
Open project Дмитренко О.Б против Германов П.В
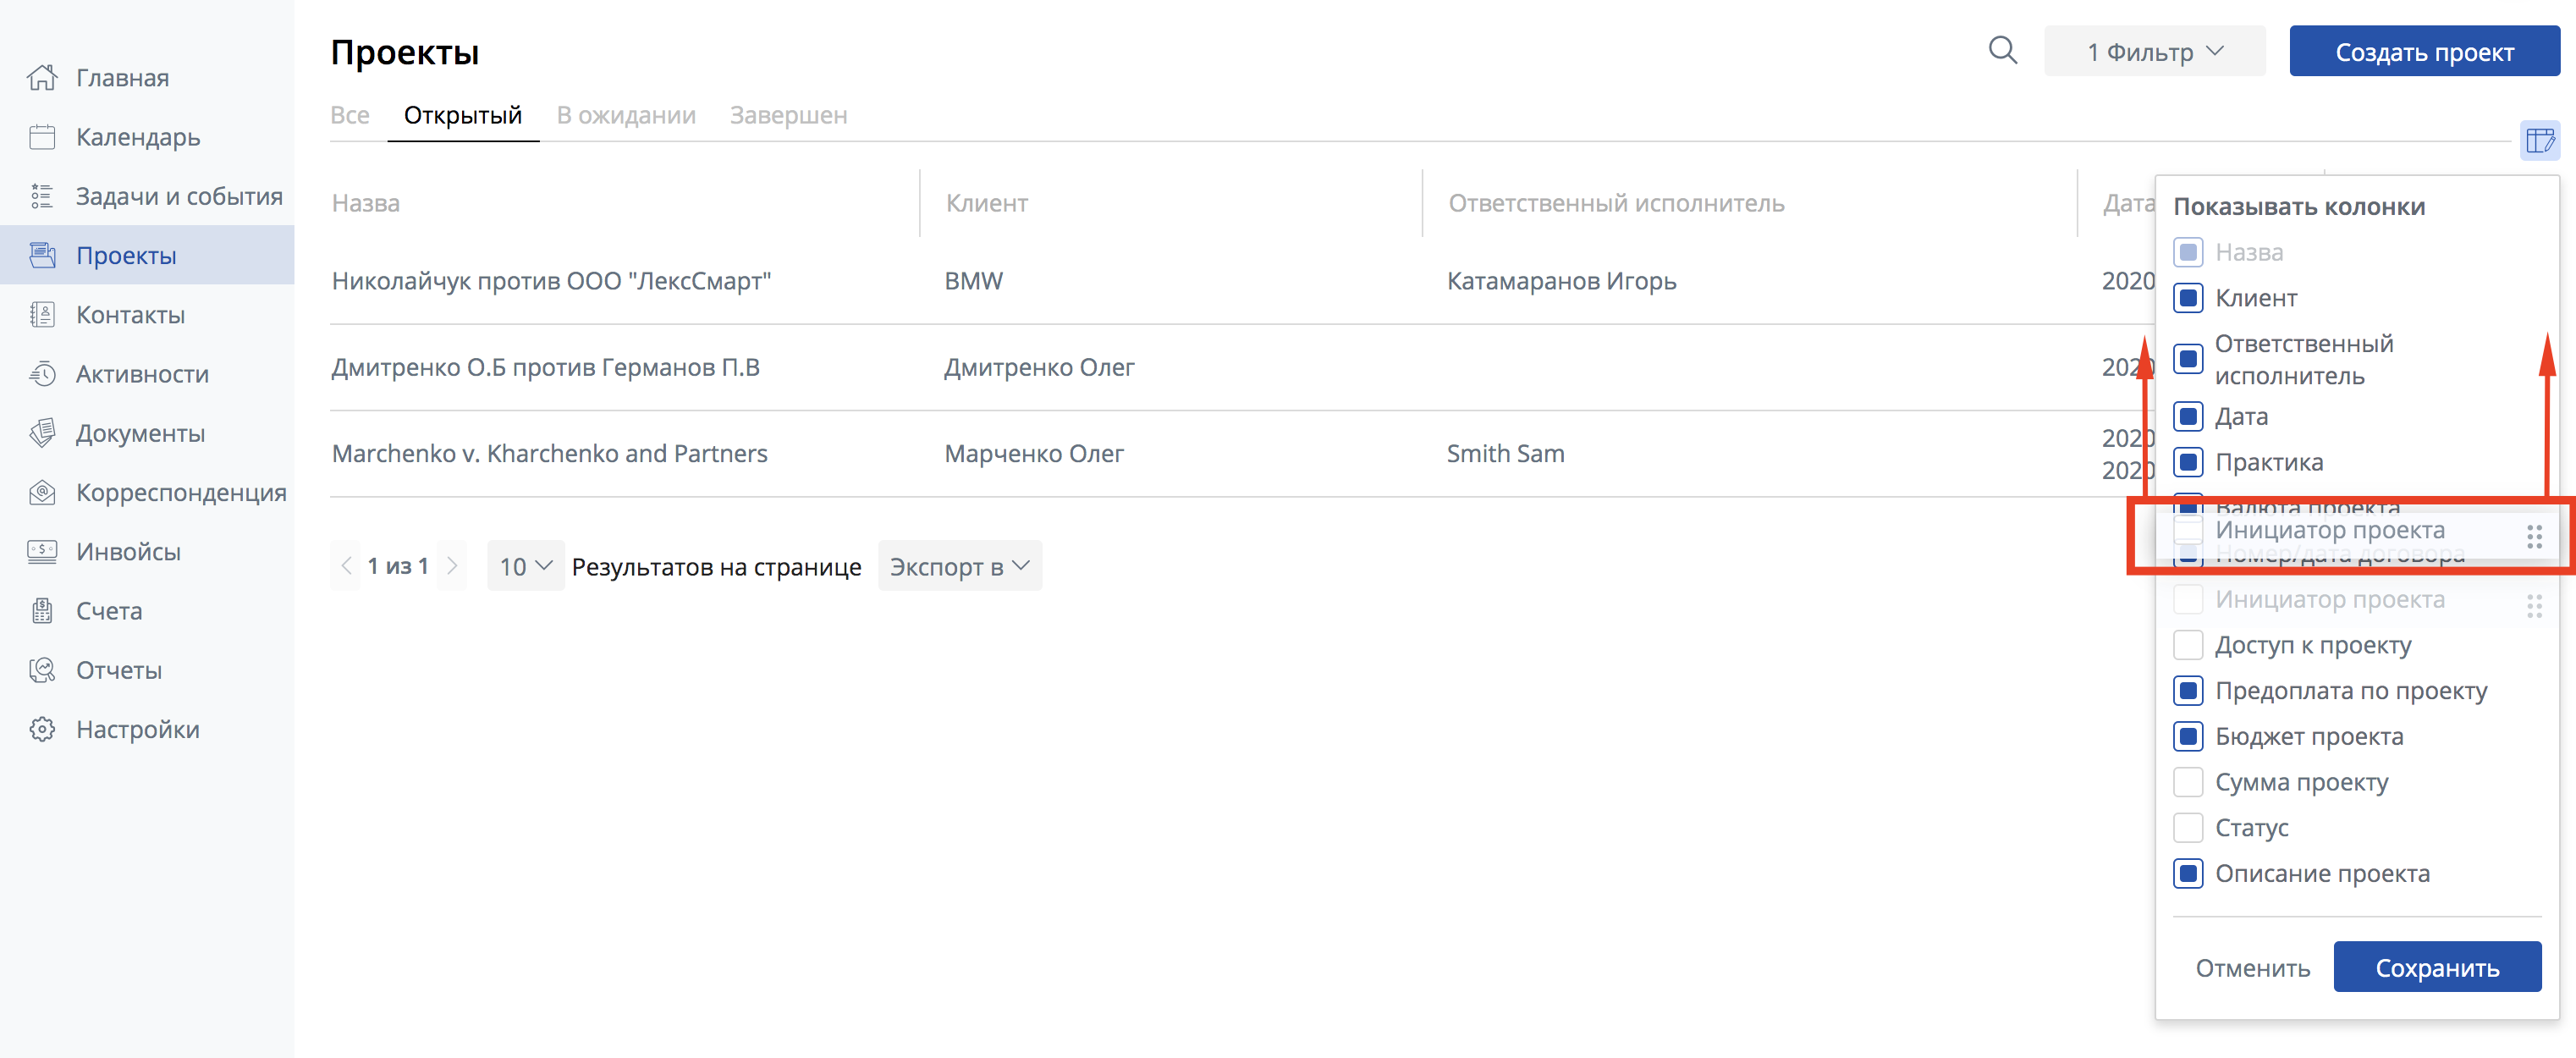click(x=545, y=367)
